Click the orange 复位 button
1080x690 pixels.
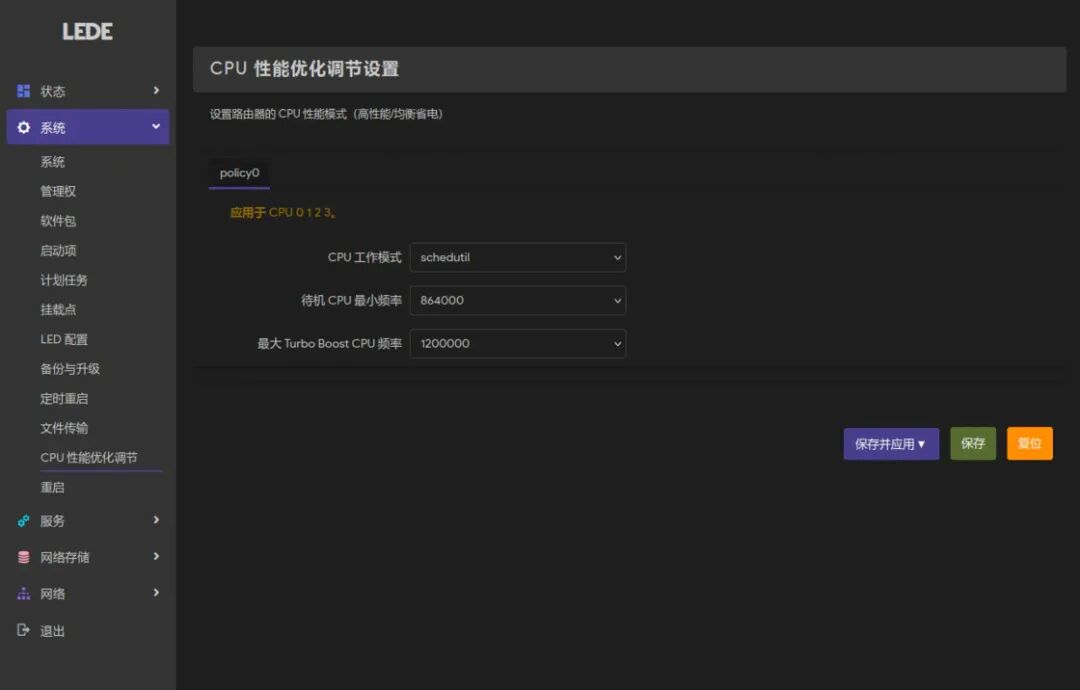pos(1030,444)
